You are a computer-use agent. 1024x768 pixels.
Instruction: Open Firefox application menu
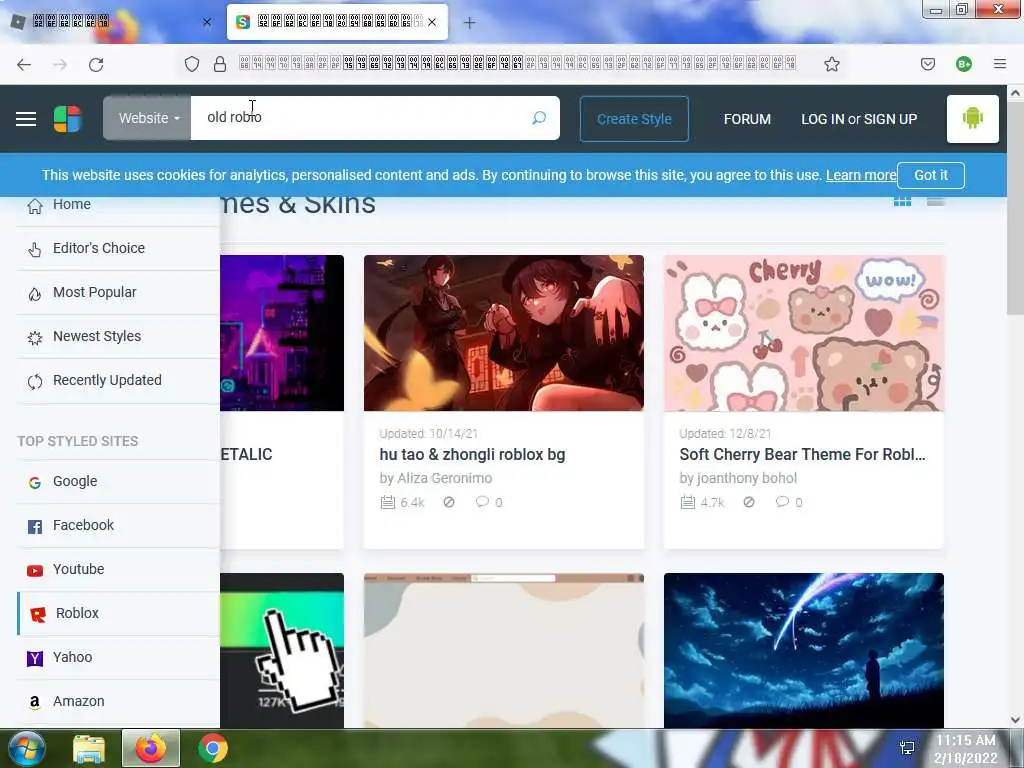[999, 64]
